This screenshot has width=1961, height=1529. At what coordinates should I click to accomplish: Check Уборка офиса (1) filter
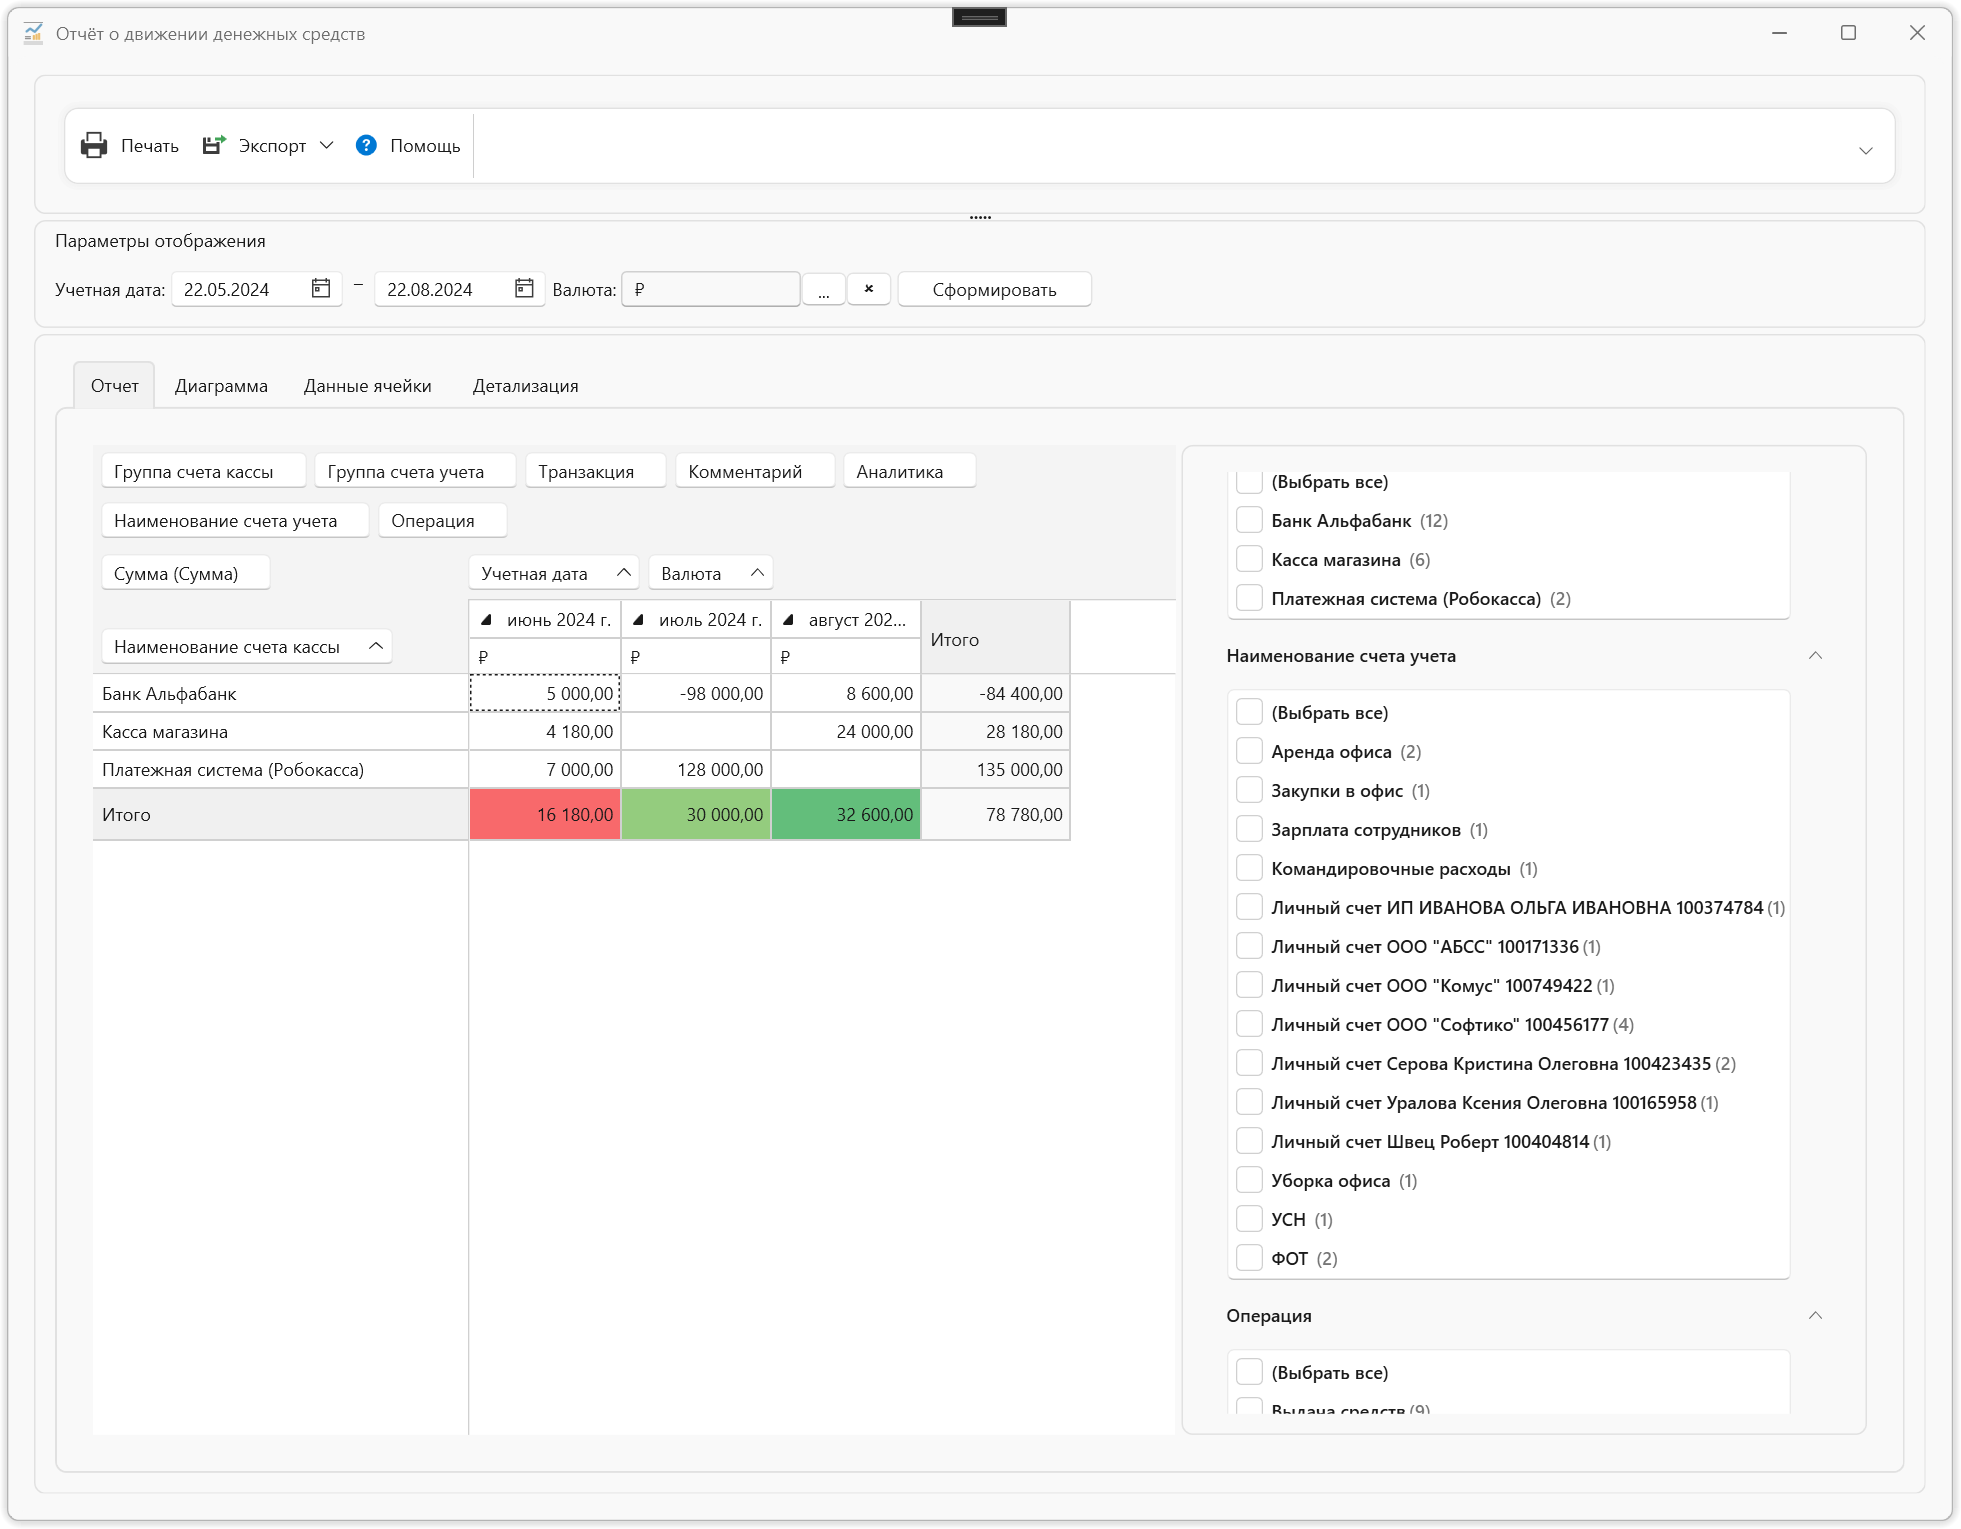click(1249, 1180)
